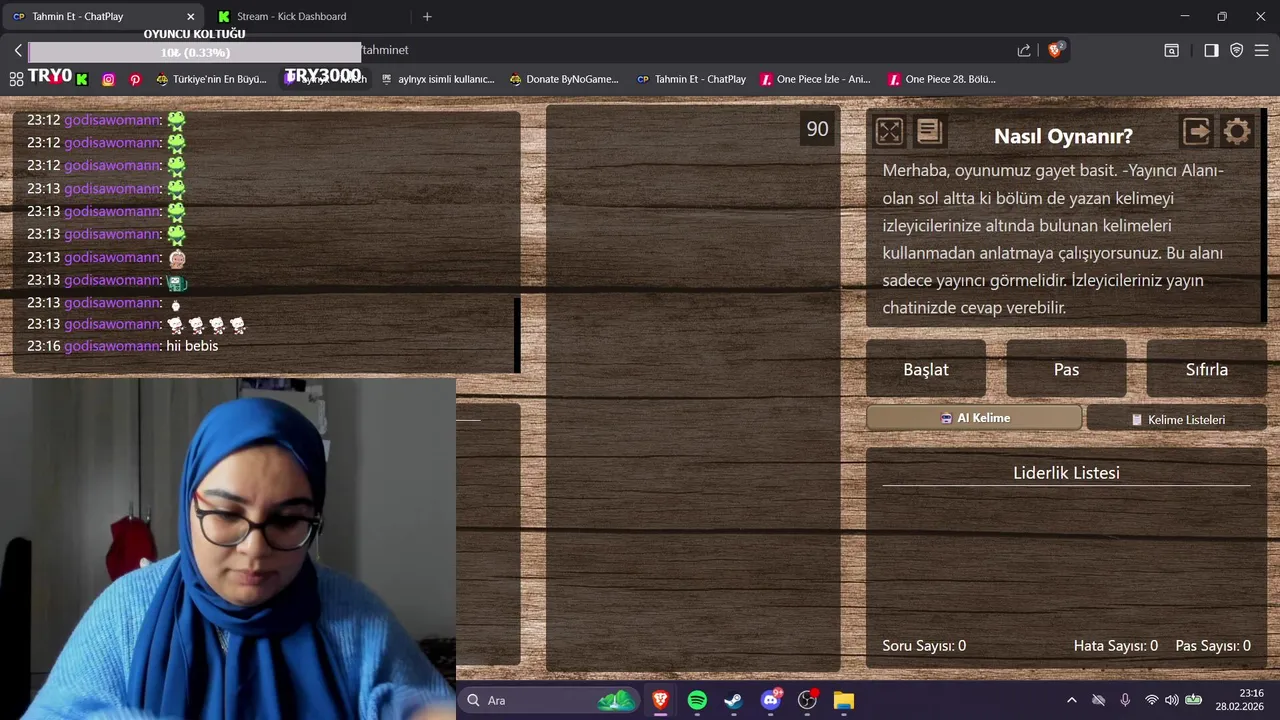Screen dimensions: 1280x720
Task: Click the Başlat start button
Action: [x=926, y=369]
